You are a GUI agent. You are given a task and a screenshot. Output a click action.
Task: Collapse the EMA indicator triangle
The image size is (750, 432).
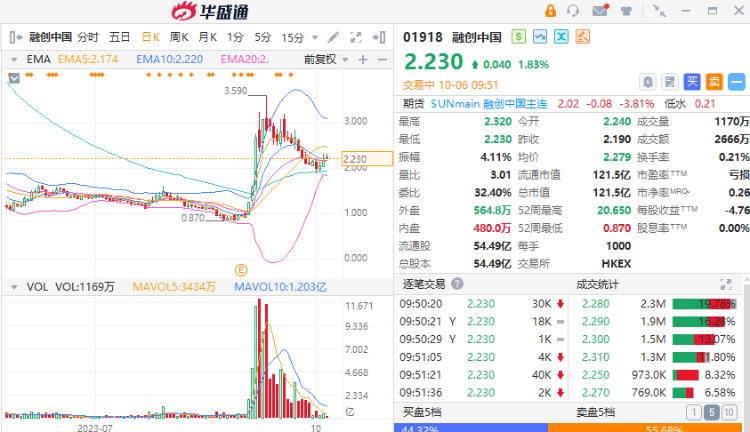(x=14, y=60)
